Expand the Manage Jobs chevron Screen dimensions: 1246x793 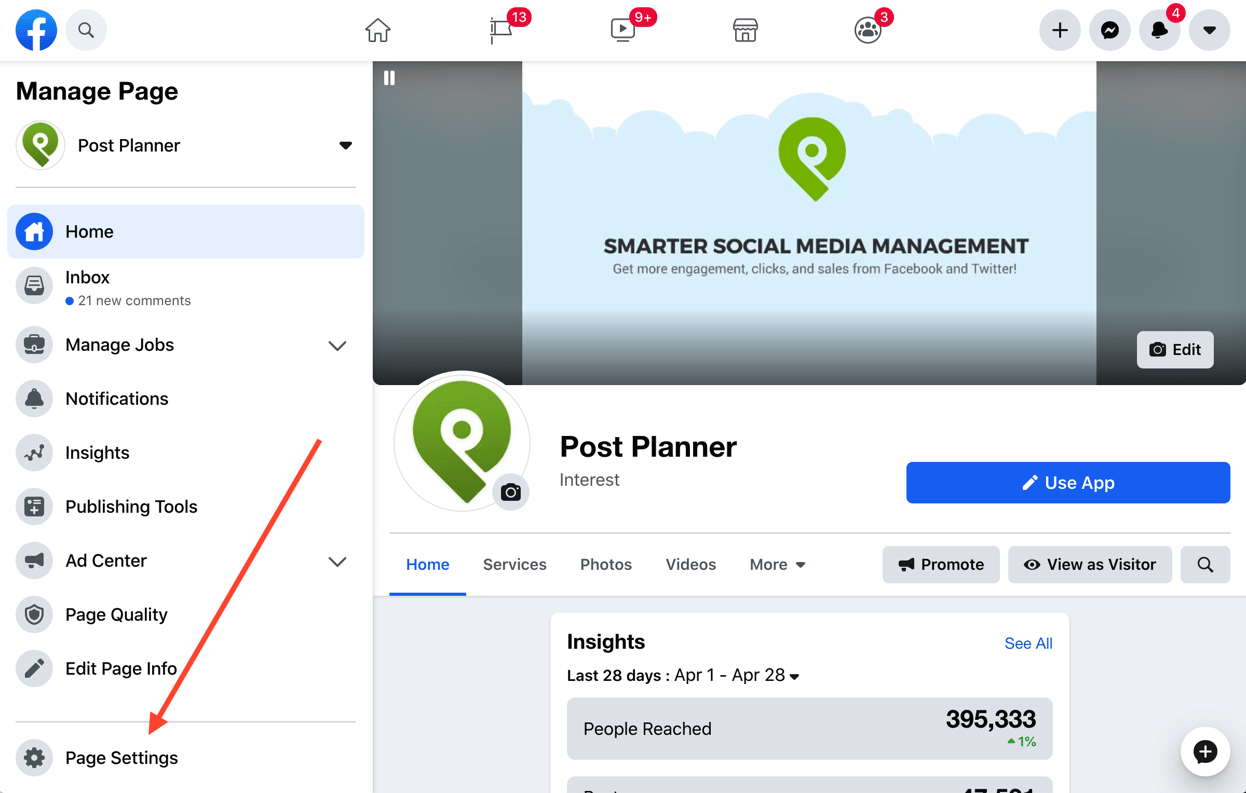tap(337, 346)
